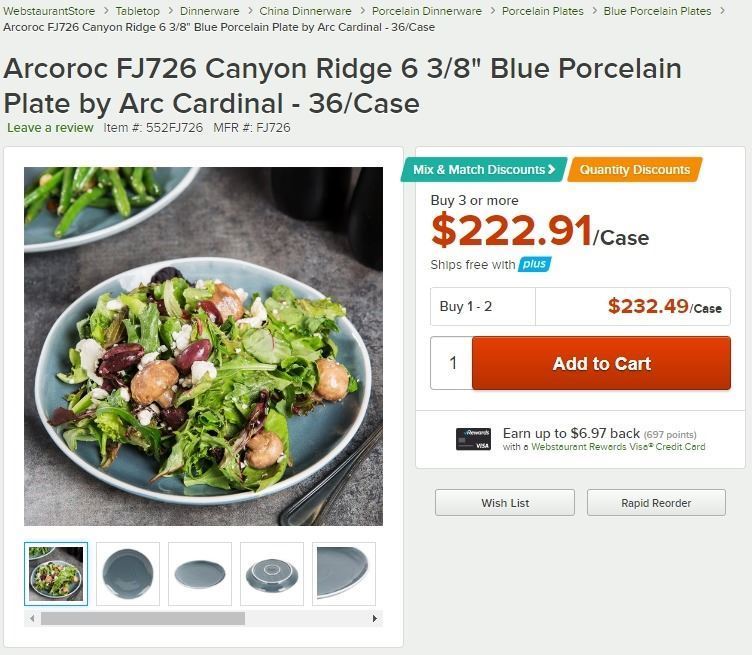Click the Rewards Visa card icon
Screen dimensions: 752x655
tap(473, 439)
